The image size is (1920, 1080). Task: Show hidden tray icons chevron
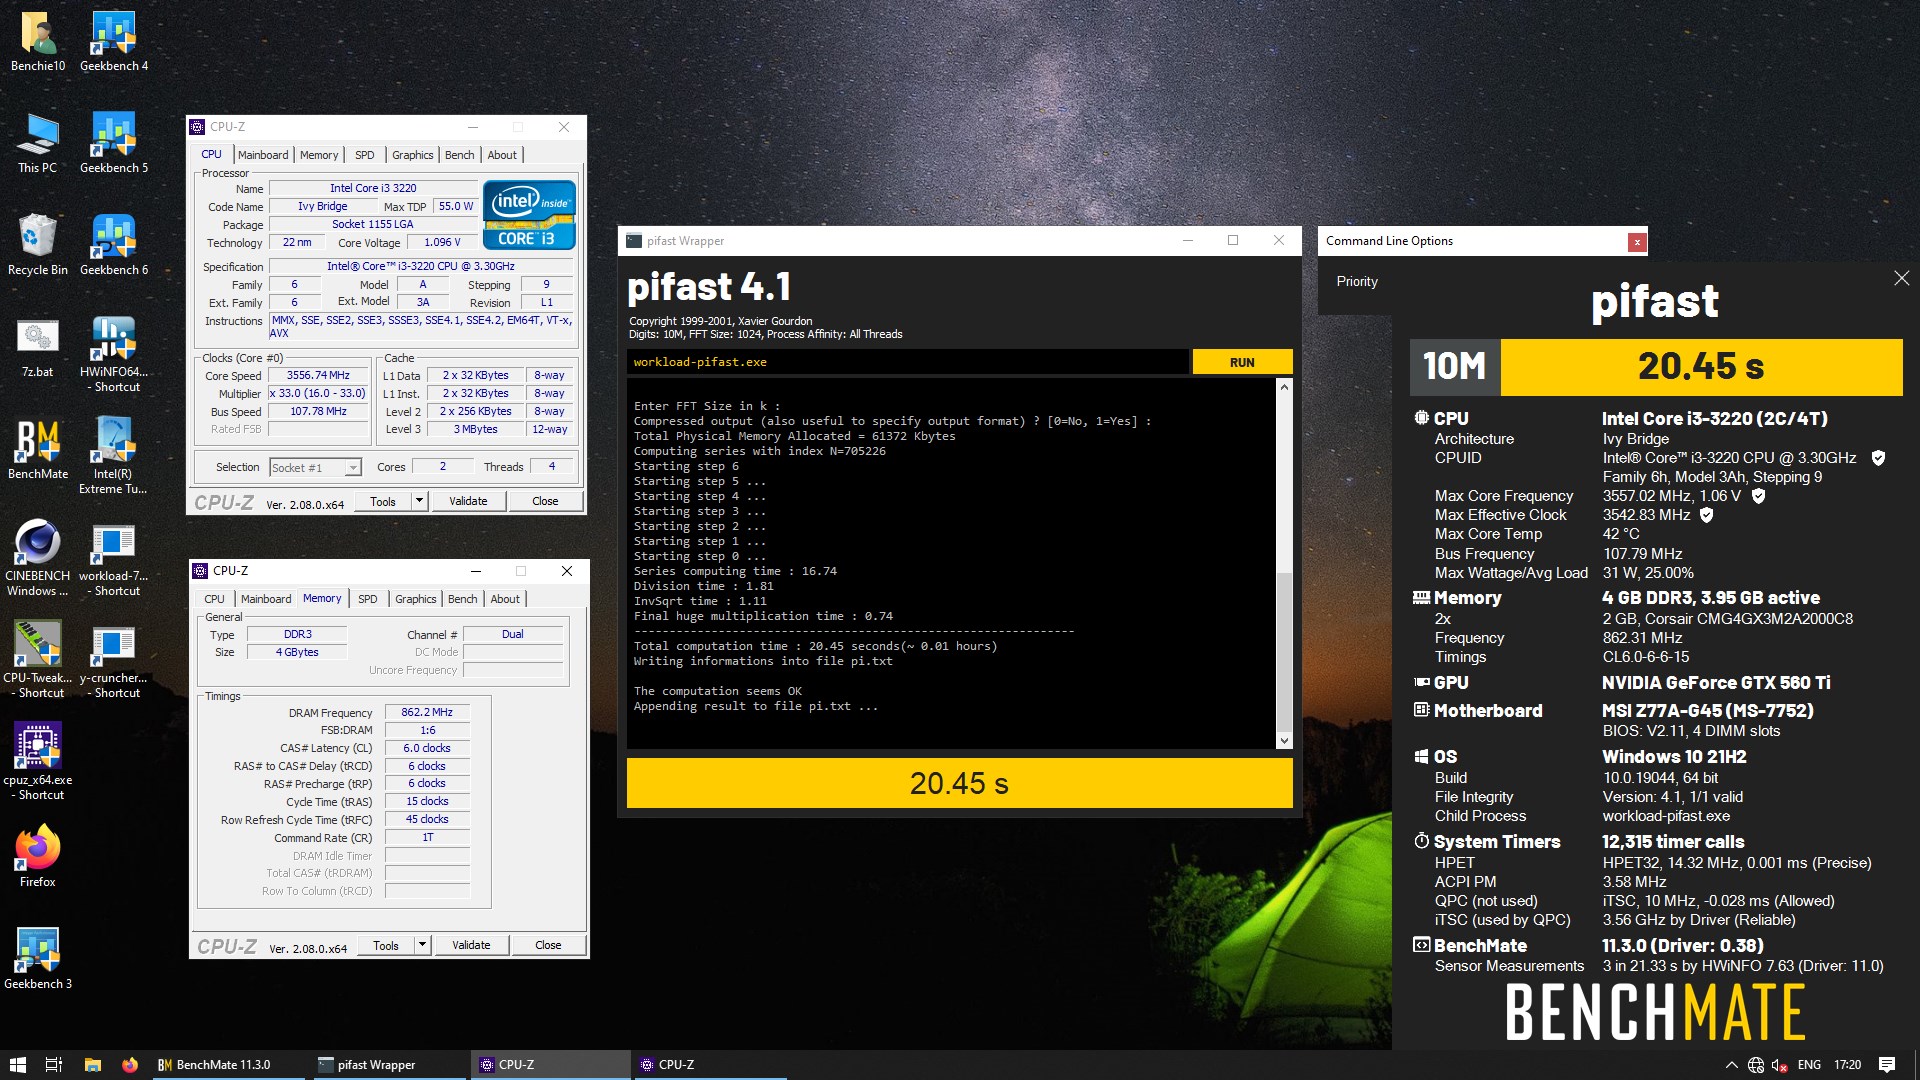coord(1731,1065)
